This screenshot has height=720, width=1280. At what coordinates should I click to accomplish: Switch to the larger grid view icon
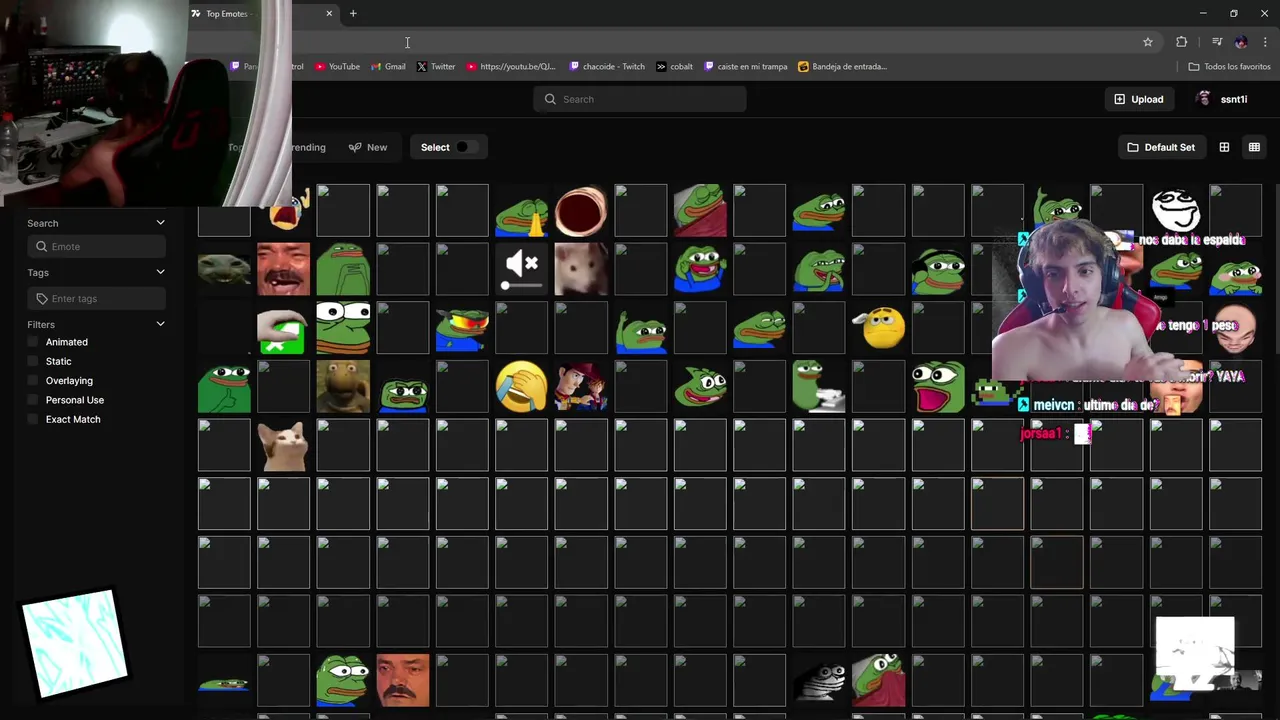pos(1224,147)
